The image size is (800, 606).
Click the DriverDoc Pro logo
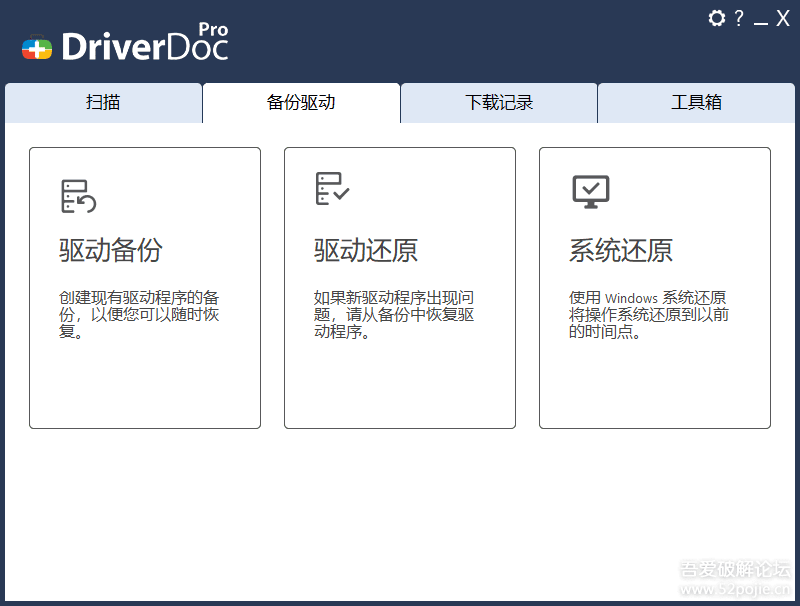pos(125,42)
